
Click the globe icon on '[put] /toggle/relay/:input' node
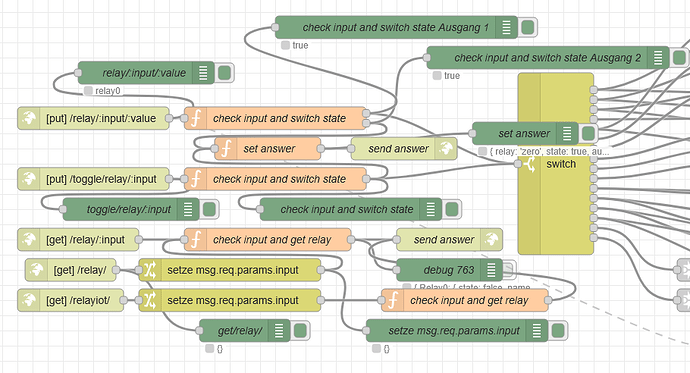tap(29, 179)
